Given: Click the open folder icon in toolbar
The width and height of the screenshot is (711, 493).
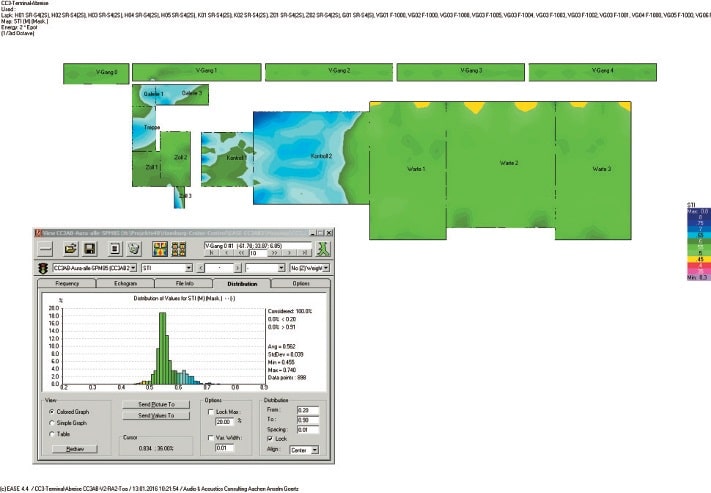Looking at the screenshot, I should pyautogui.click(x=71, y=248).
